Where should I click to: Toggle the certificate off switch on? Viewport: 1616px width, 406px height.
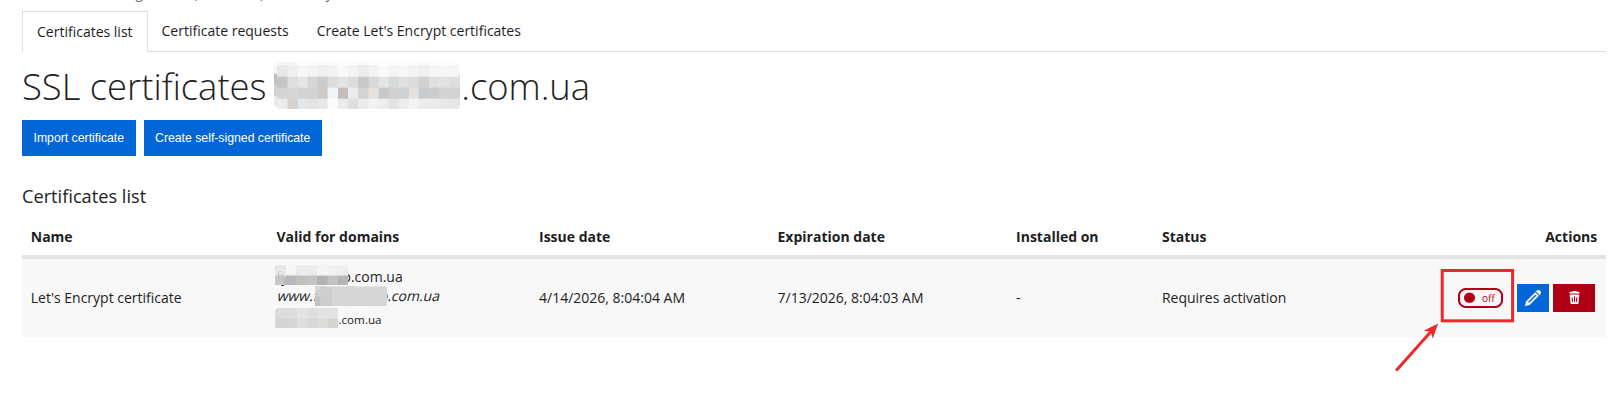point(1479,298)
